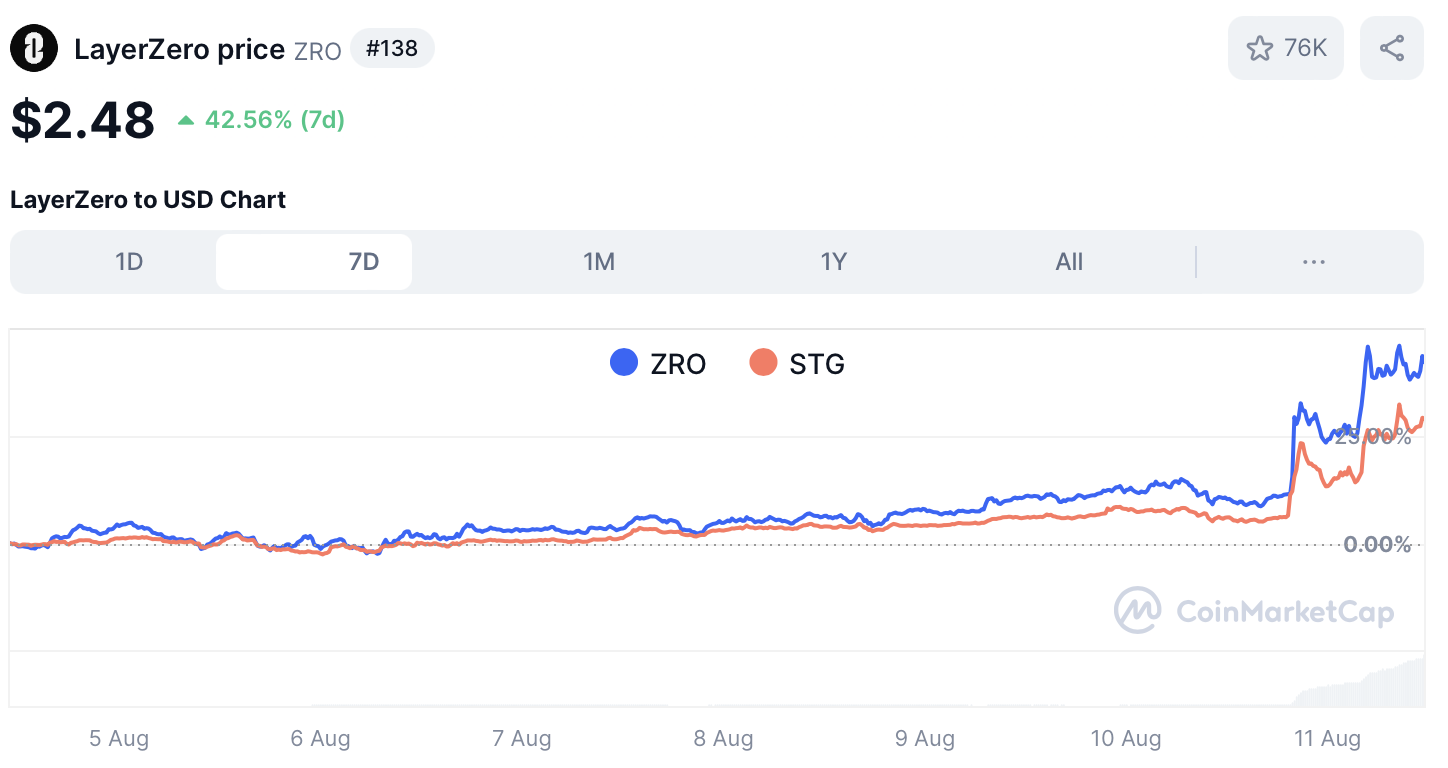
Task: Click the star watchlist icon
Action: point(1261,47)
